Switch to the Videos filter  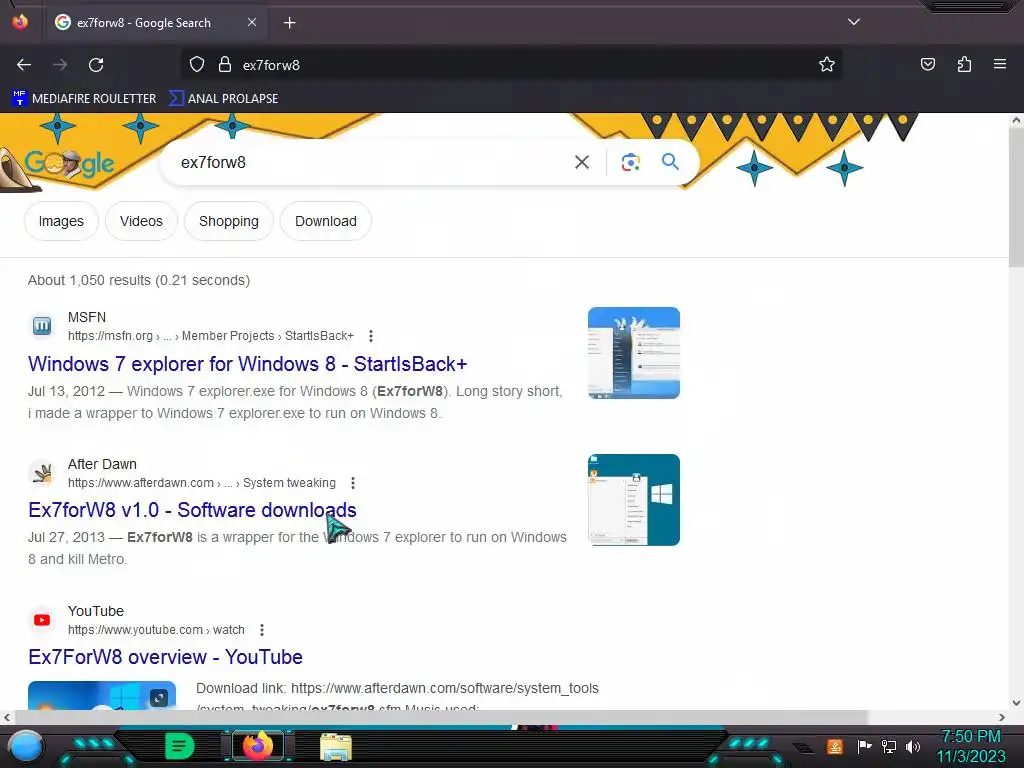click(141, 221)
